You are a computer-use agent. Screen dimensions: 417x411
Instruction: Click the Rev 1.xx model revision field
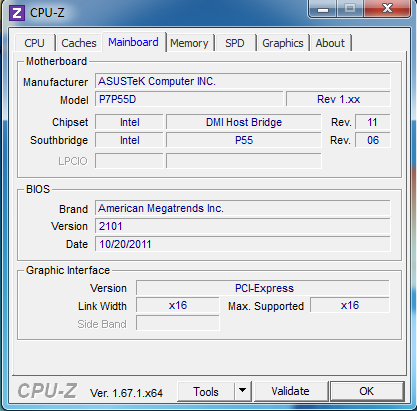(338, 99)
